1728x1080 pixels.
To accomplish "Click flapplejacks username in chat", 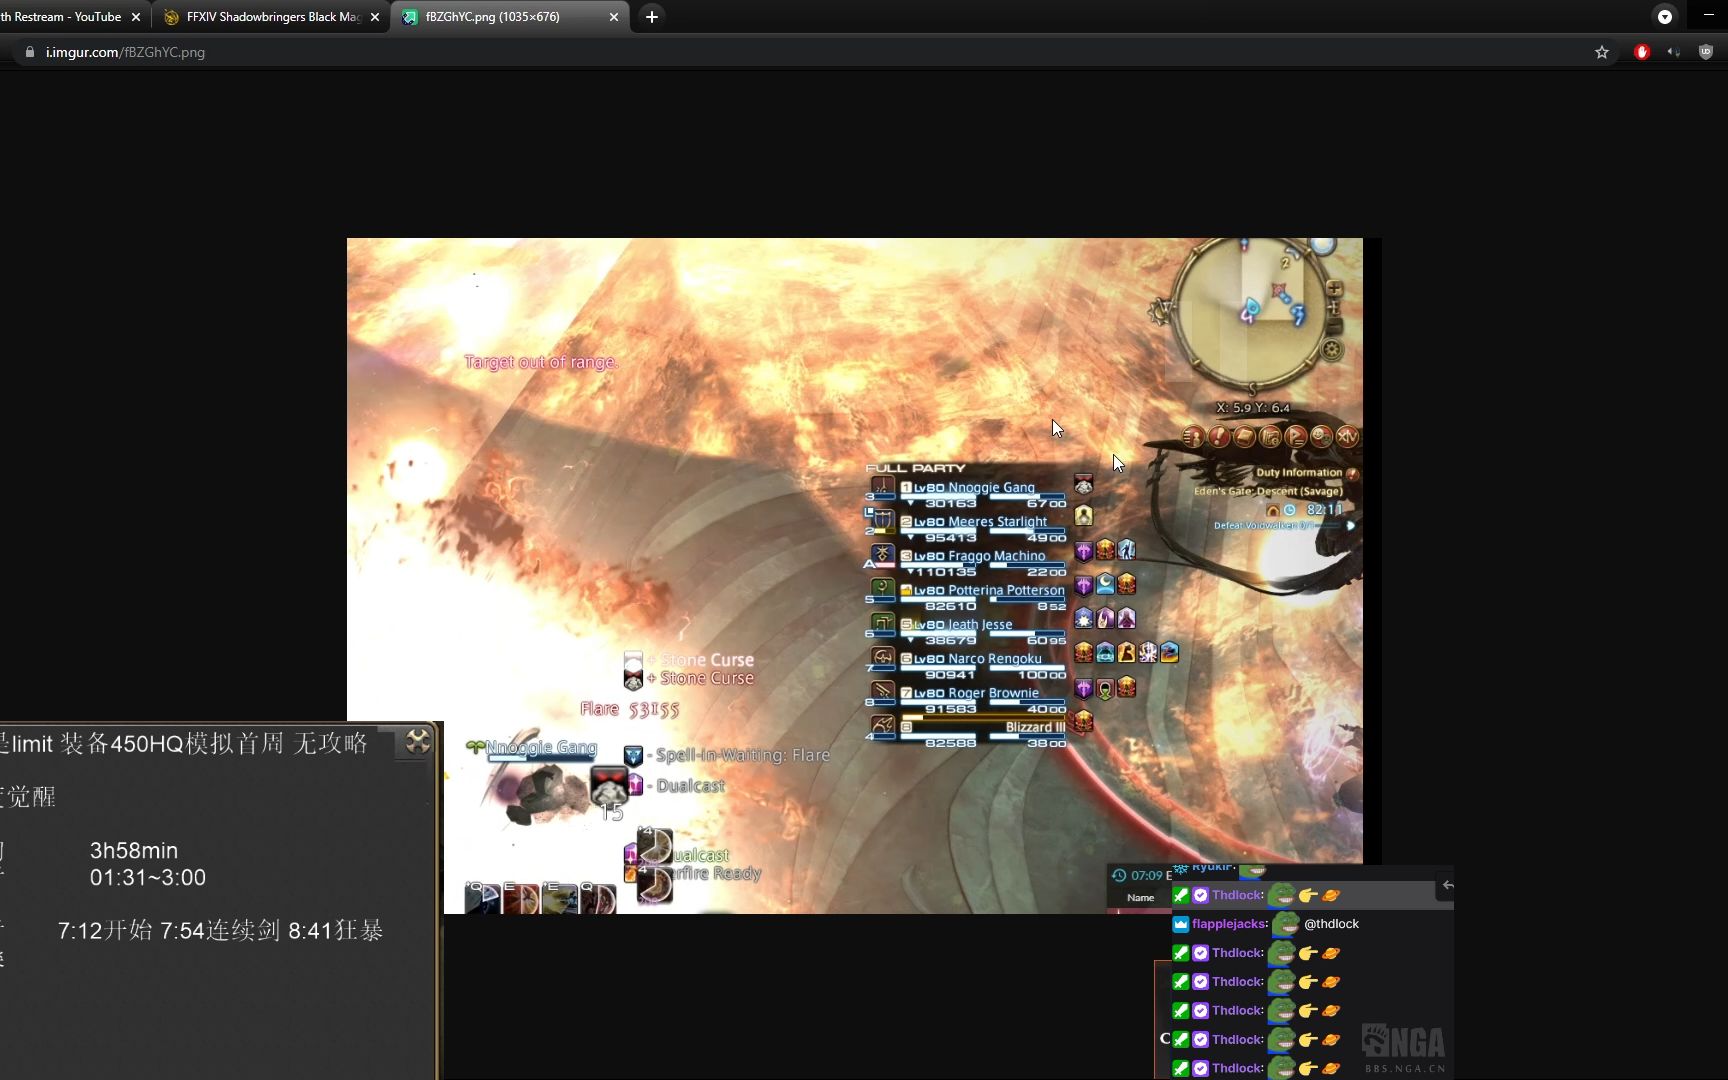I will click(x=1230, y=924).
